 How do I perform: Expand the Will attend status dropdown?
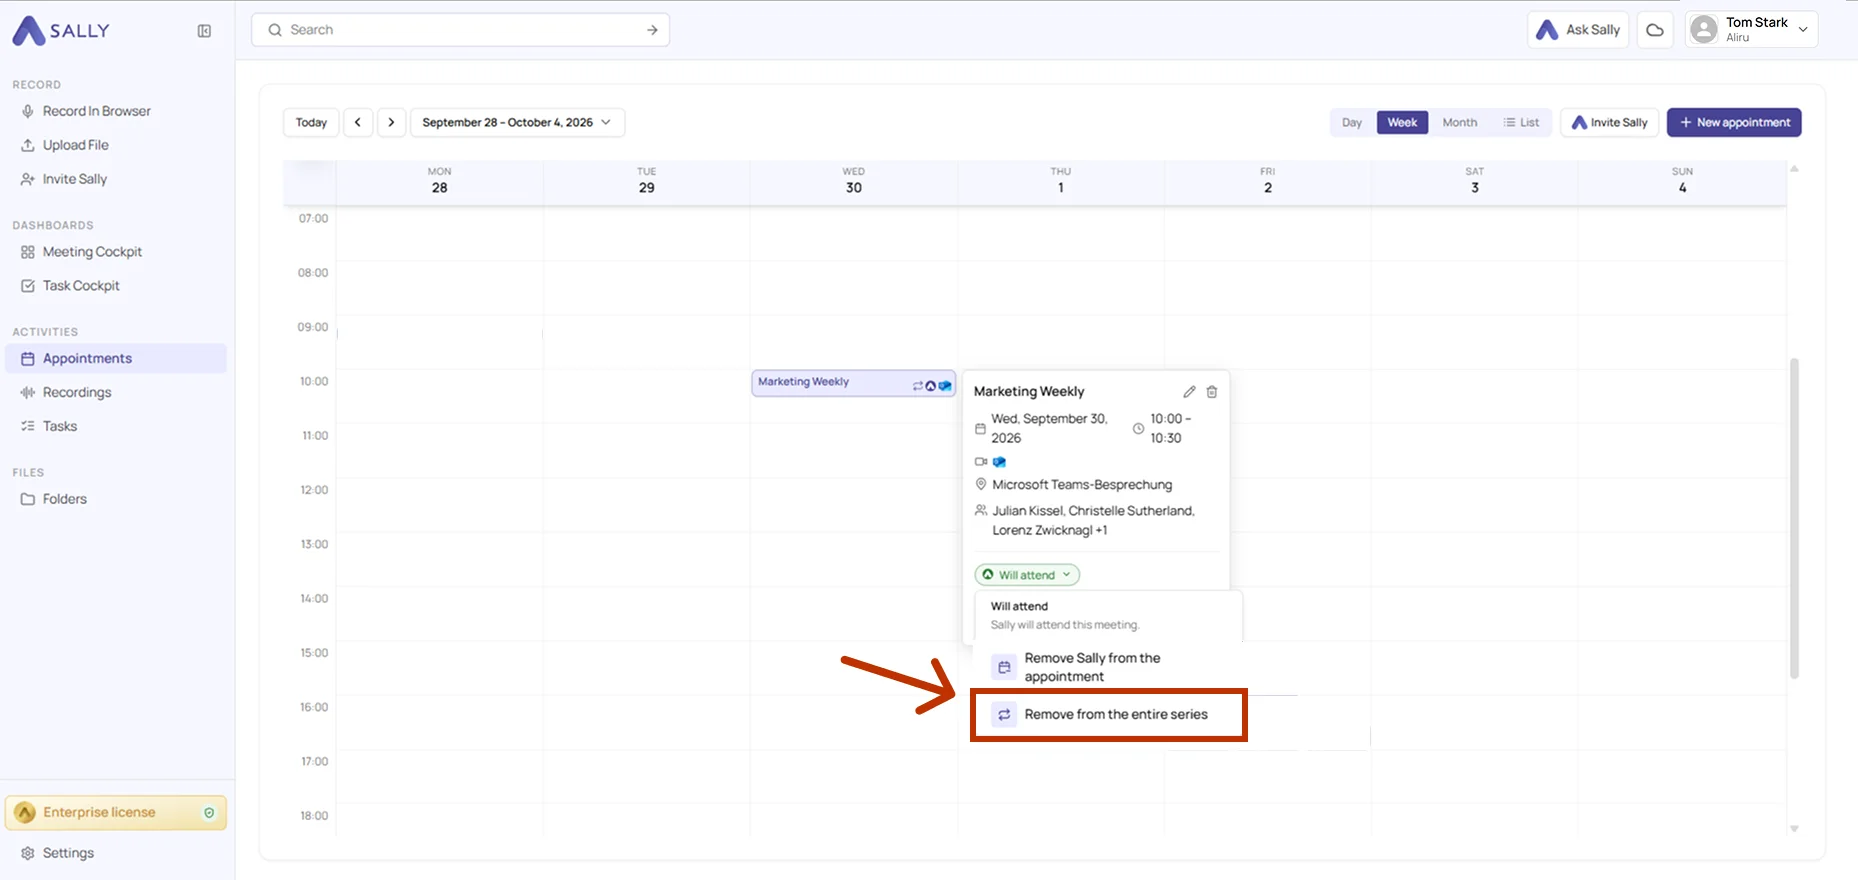coord(1027,575)
